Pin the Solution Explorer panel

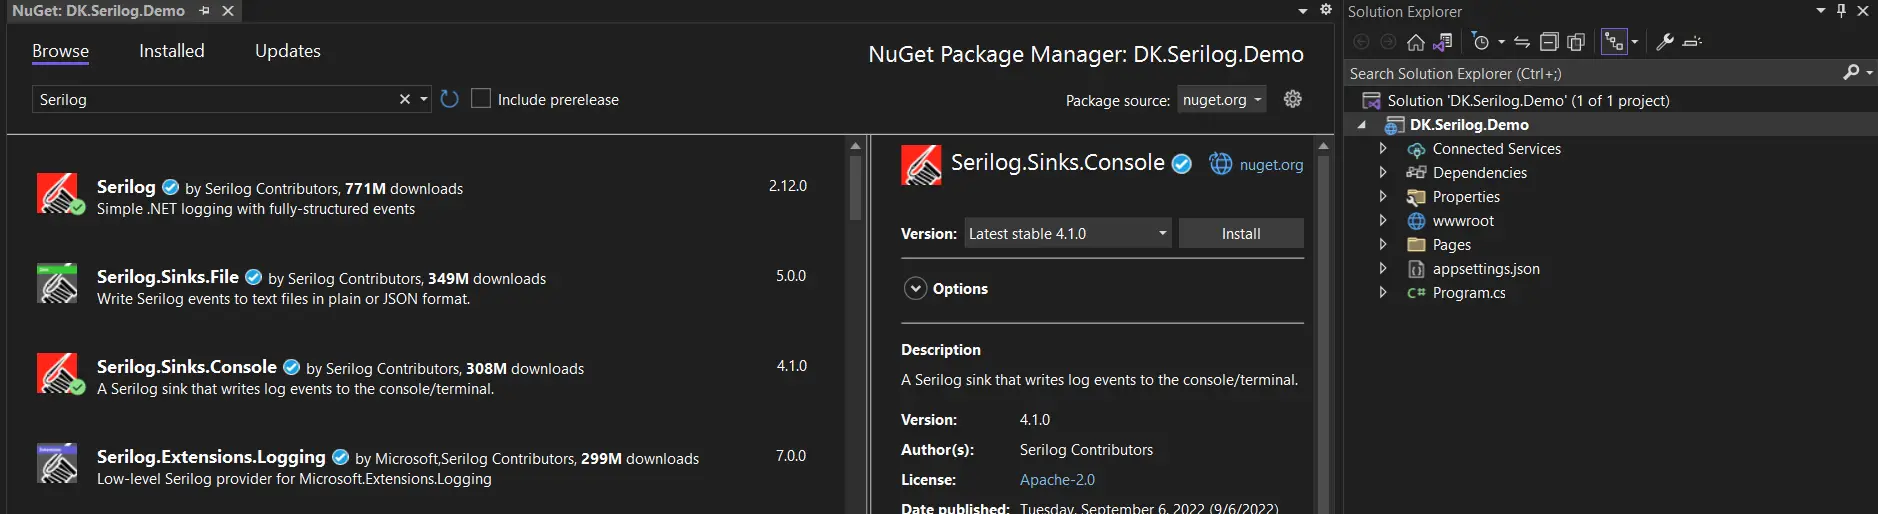tap(1841, 11)
